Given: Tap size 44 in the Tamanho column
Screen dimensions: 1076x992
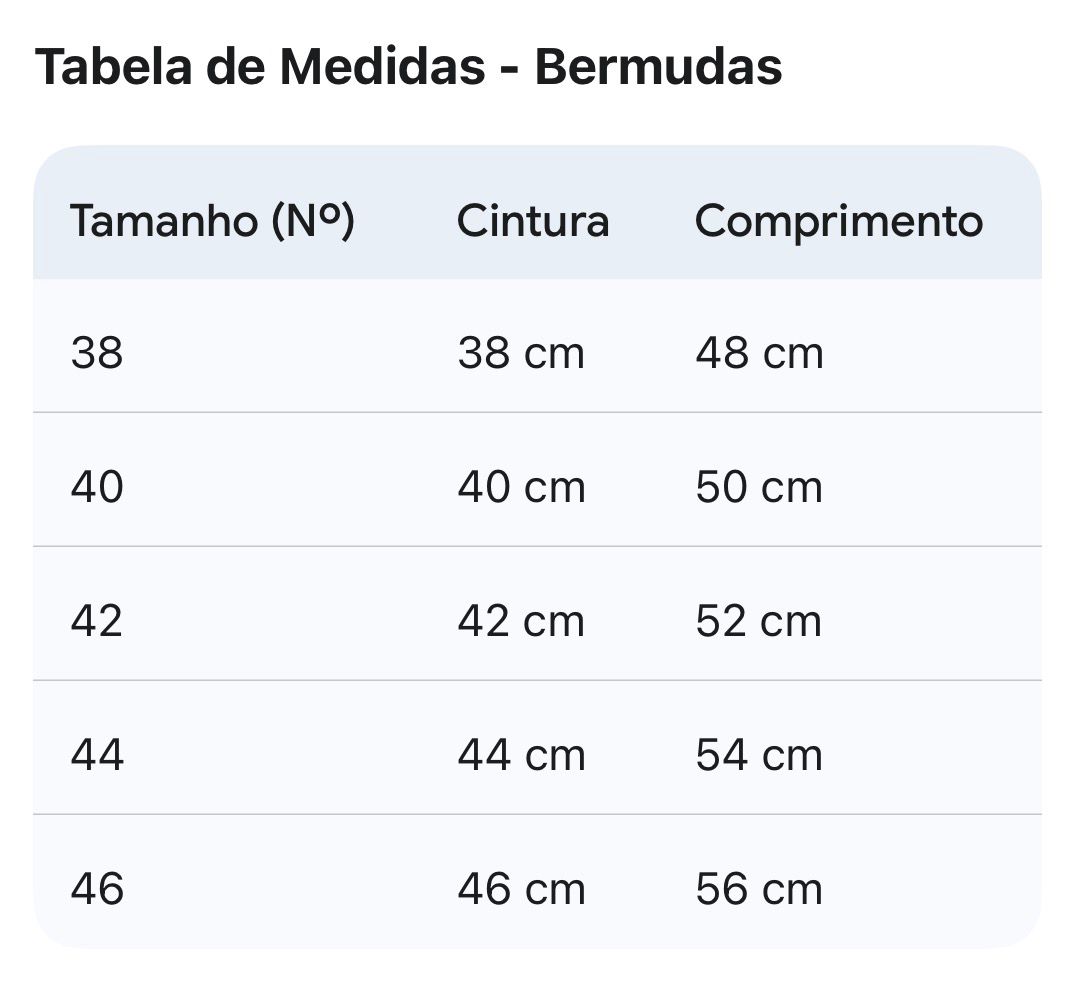Looking at the screenshot, I should click(97, 755).
